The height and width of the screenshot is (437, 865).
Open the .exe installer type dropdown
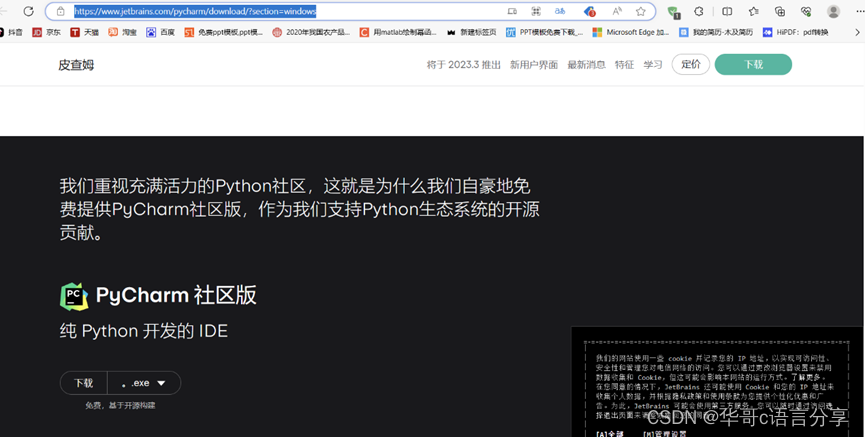144,383
